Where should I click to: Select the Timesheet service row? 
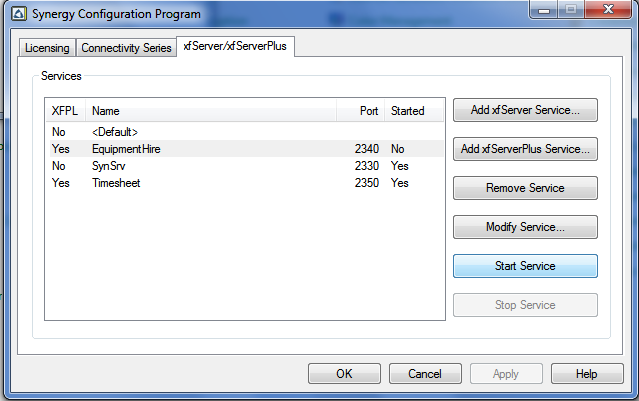point(245,183)
